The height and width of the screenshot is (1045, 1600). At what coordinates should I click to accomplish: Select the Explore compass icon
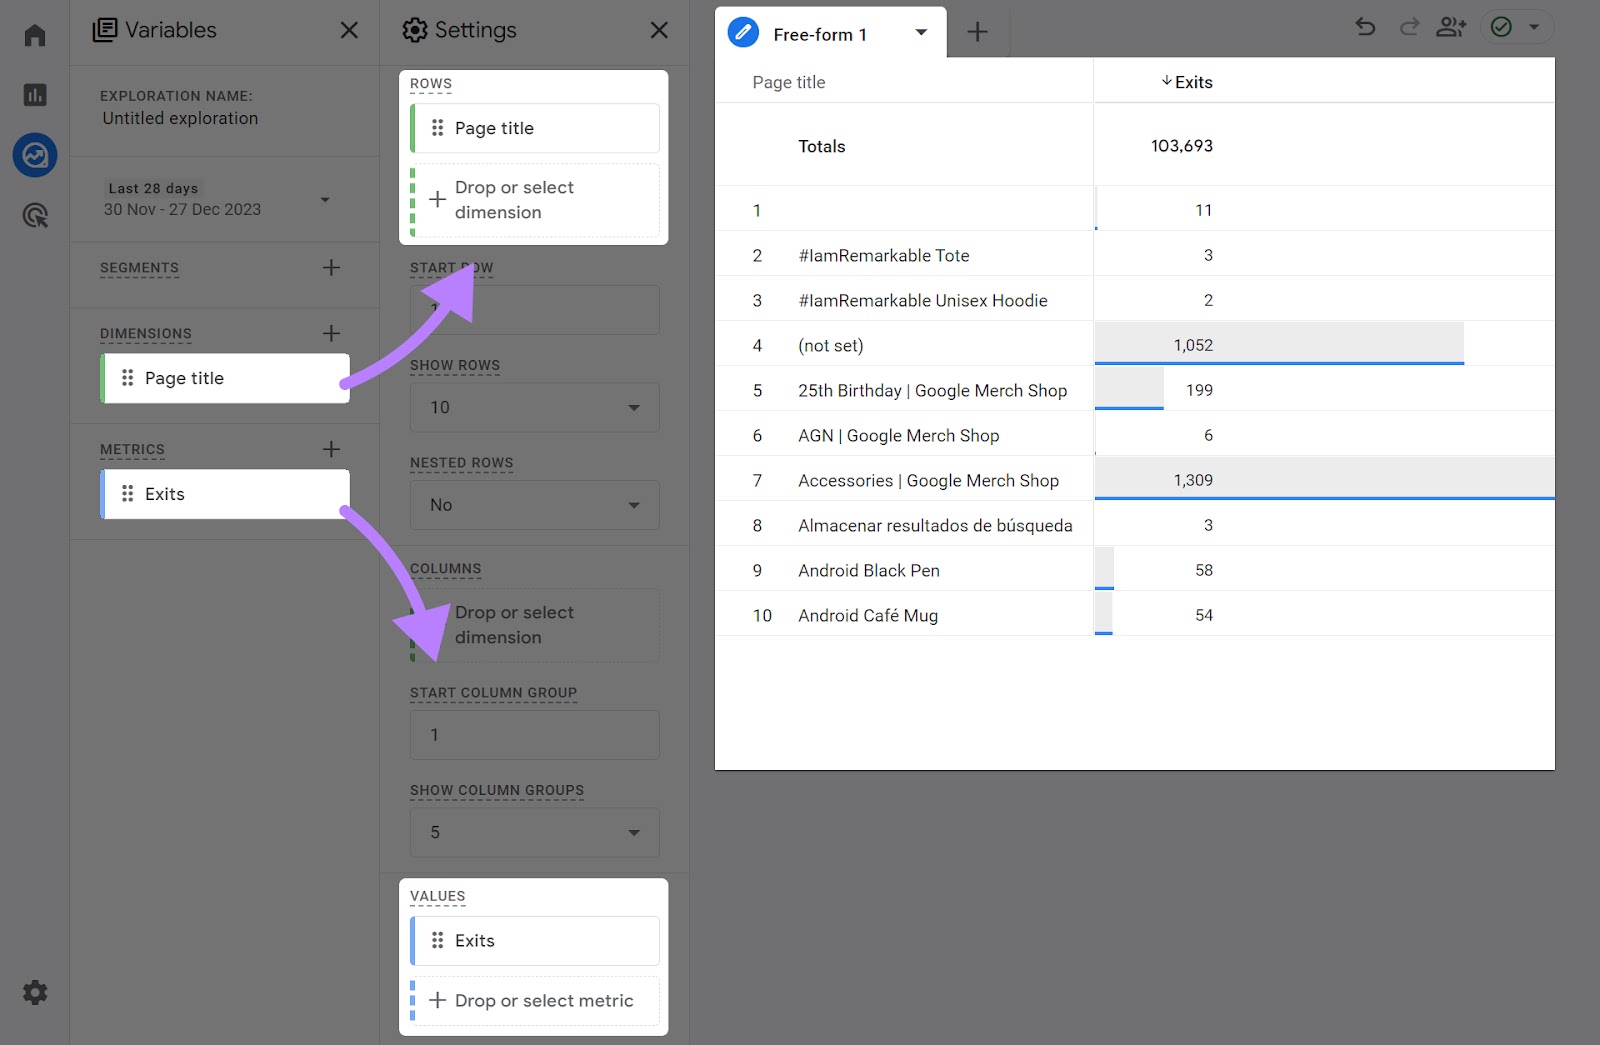(x=34, y=155)
